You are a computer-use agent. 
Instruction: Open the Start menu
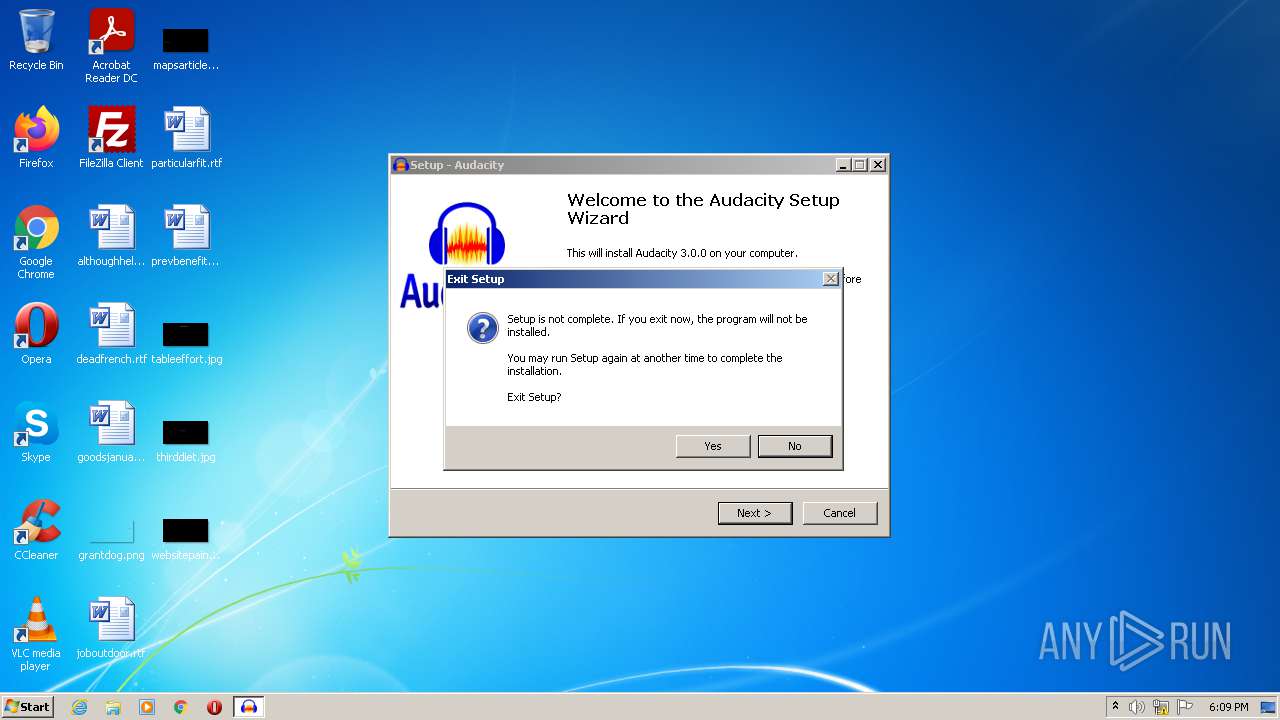[28, 707]
